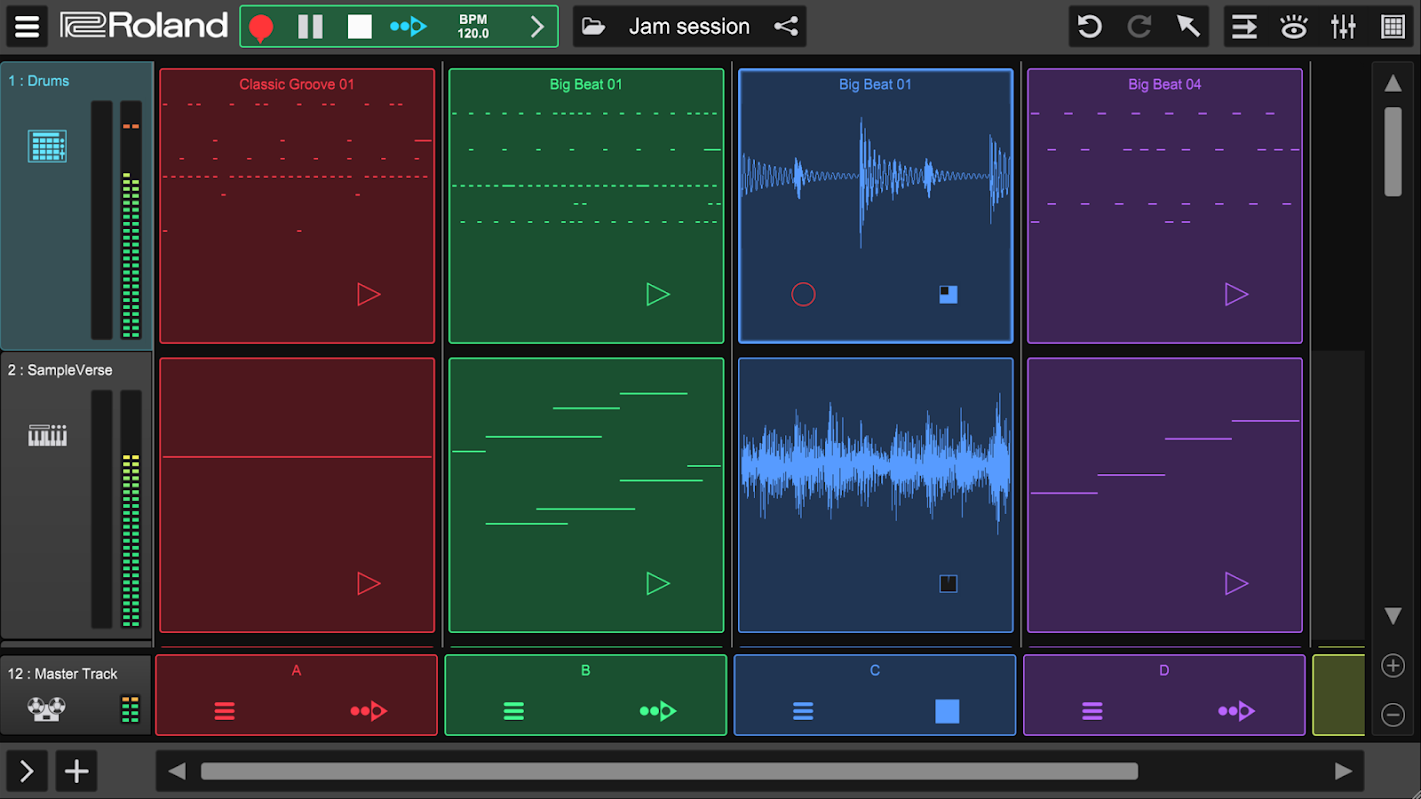
Task: Click the scroll left arrow
Action: [177, 771]
